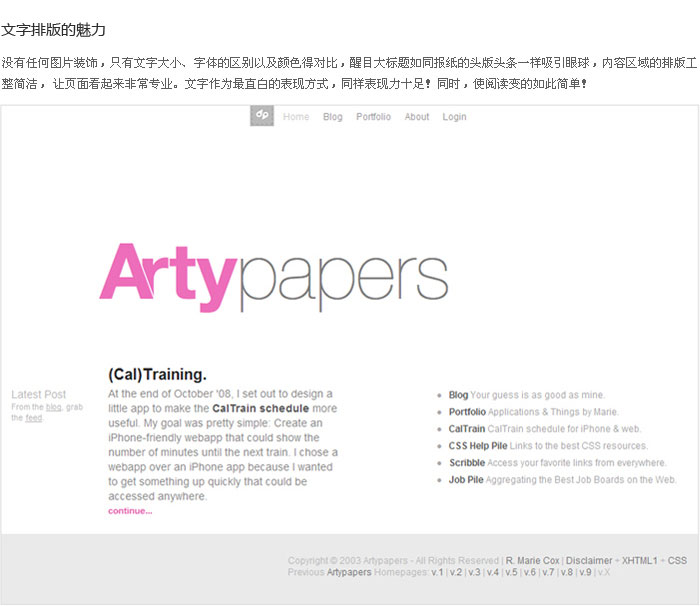Click the footer Artypapers link after 'Previous'
This screenshot has width=700, height=606.
click(x=349, y=572)
